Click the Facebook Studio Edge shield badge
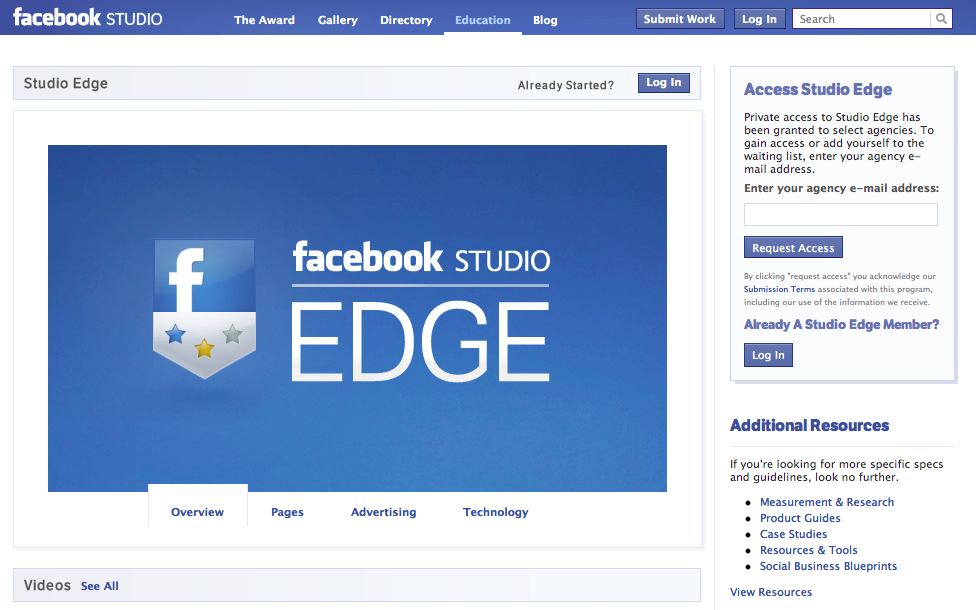Image resolution: width=976 pixels, height=610 pixels. (204, 309)
